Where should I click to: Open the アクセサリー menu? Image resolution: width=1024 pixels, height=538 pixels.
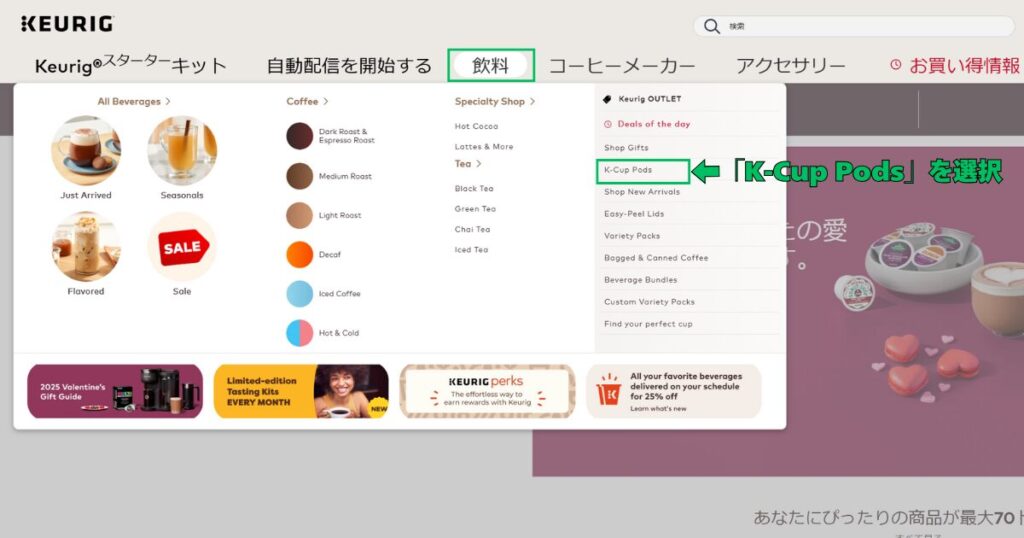pyautogui.click(x=791, y=65)
